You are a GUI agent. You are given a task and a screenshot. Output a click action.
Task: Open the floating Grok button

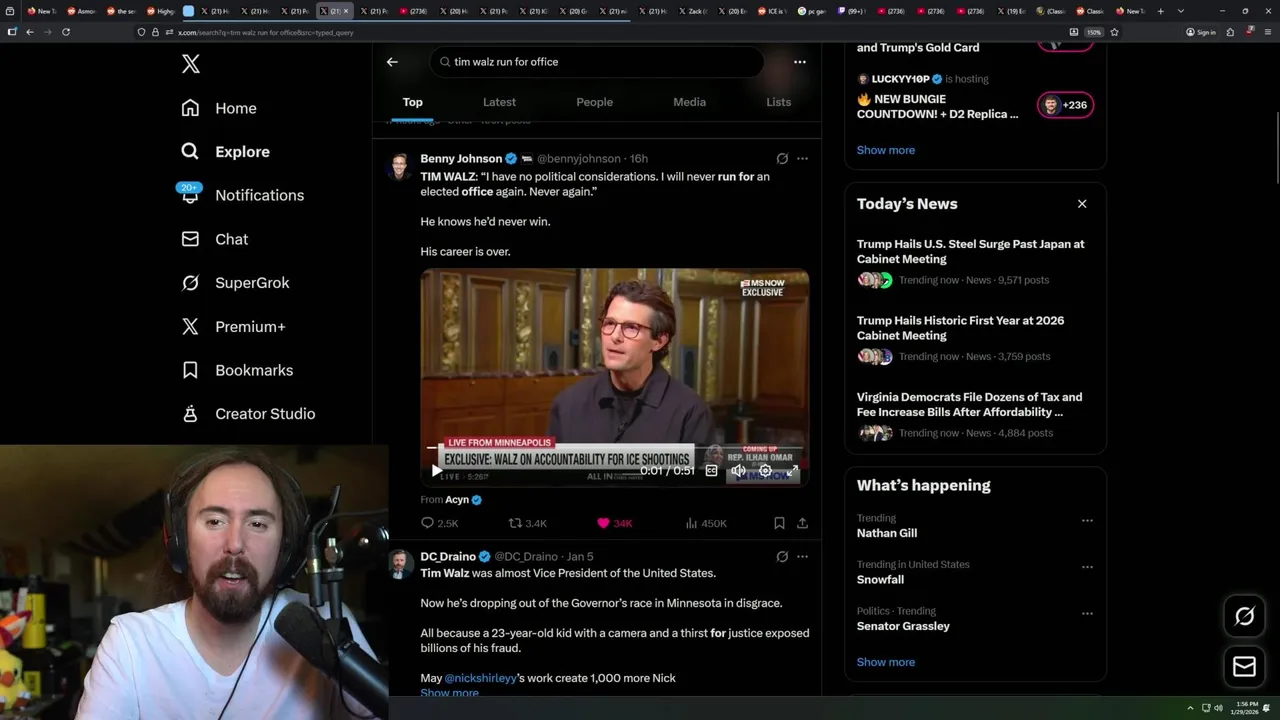click(1244, 617)
